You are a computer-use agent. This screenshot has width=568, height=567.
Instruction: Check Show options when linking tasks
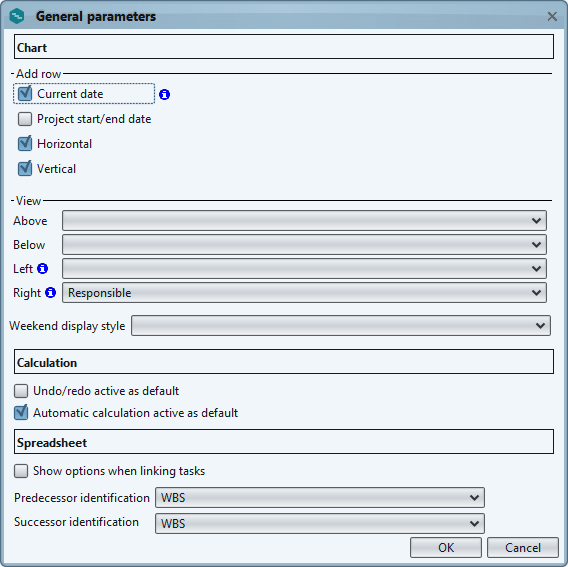[x=21, y=471]
